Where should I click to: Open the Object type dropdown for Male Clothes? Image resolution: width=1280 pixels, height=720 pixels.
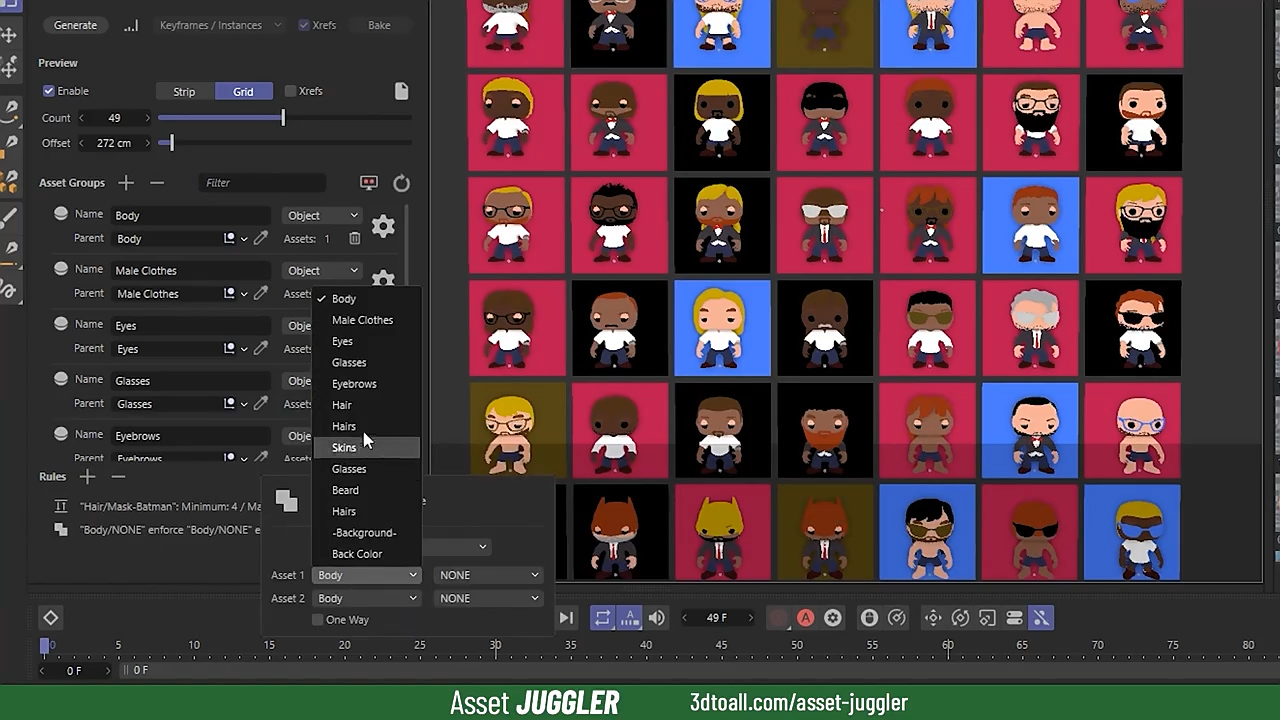322,270
